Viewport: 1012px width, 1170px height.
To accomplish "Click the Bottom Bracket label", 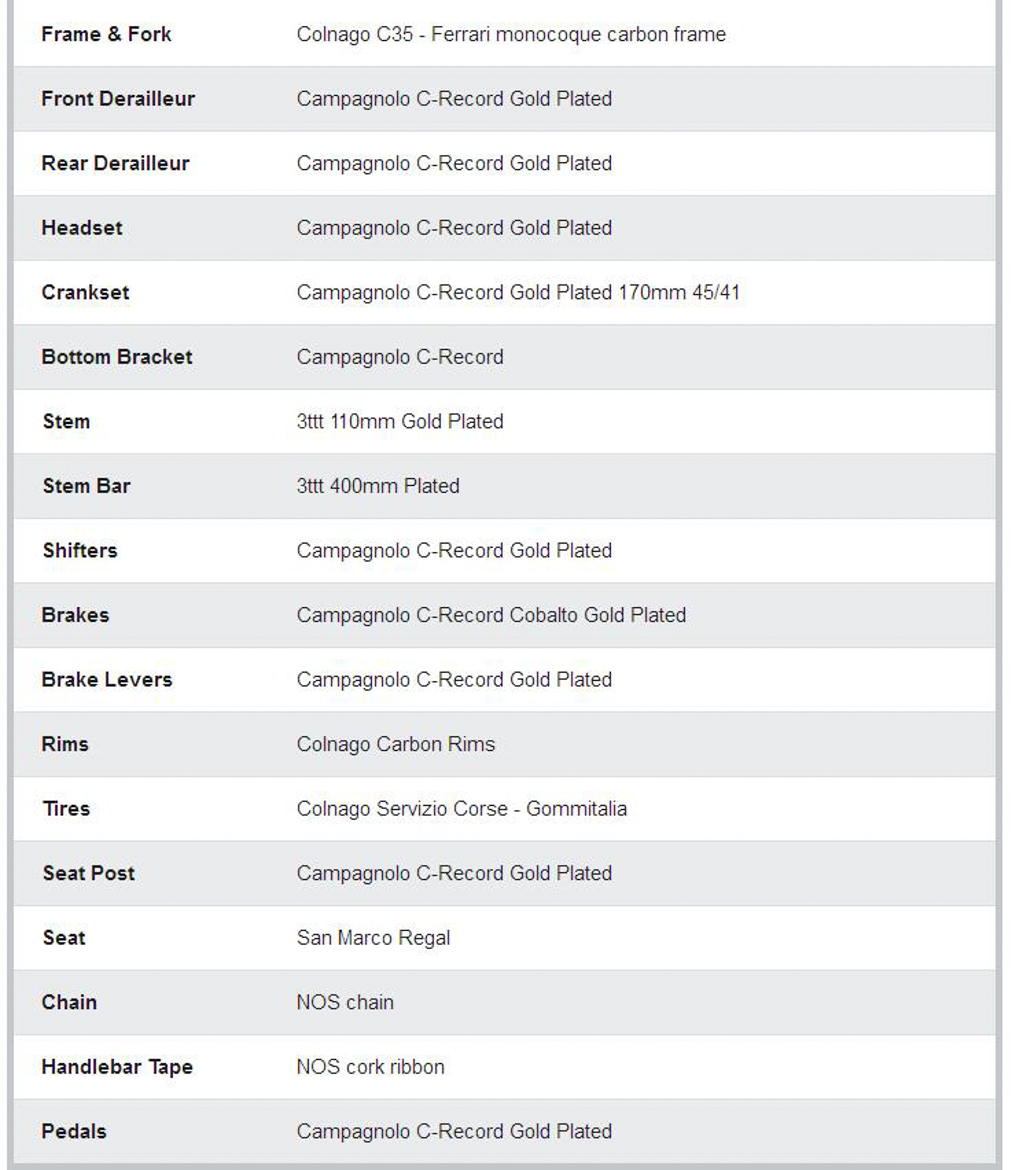I will 117,357.
